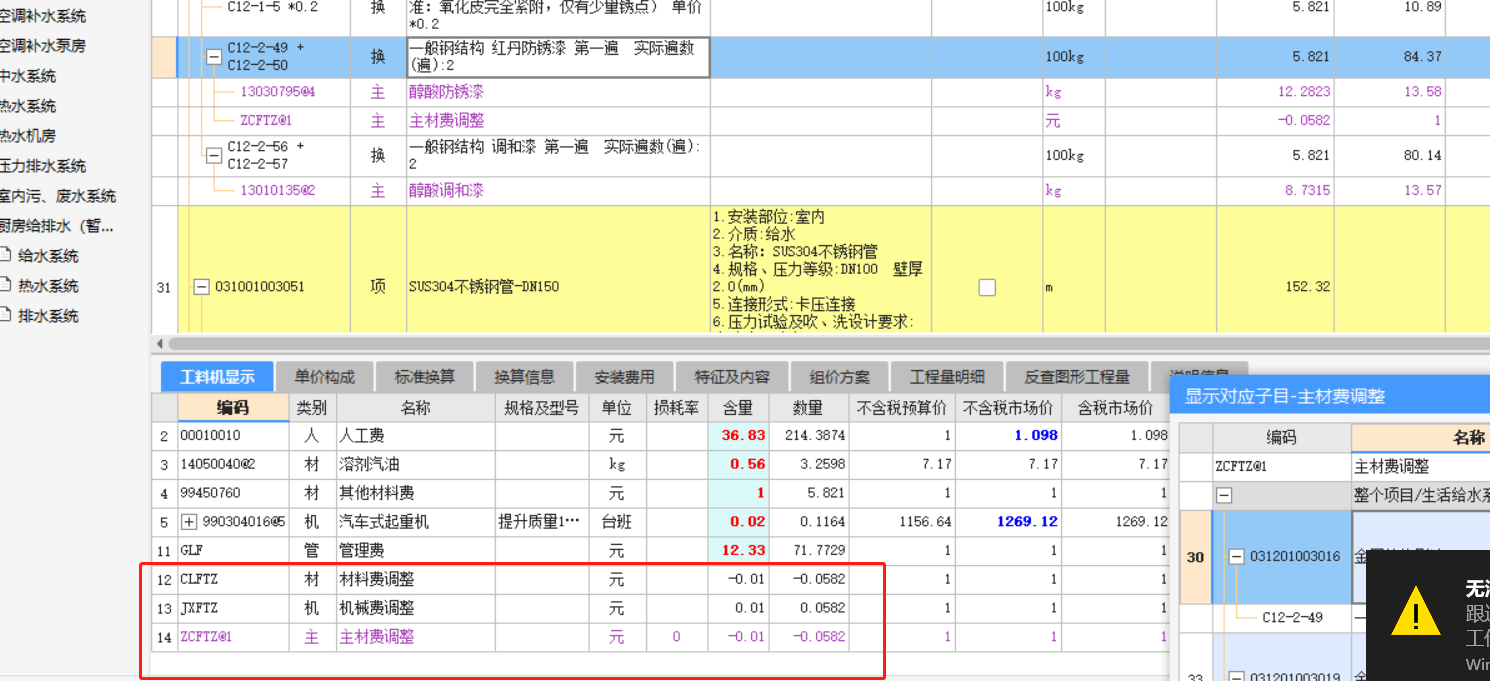1490x681 pixels.
Task: Open the 组价方案 tab
Action: click(840, 377)
